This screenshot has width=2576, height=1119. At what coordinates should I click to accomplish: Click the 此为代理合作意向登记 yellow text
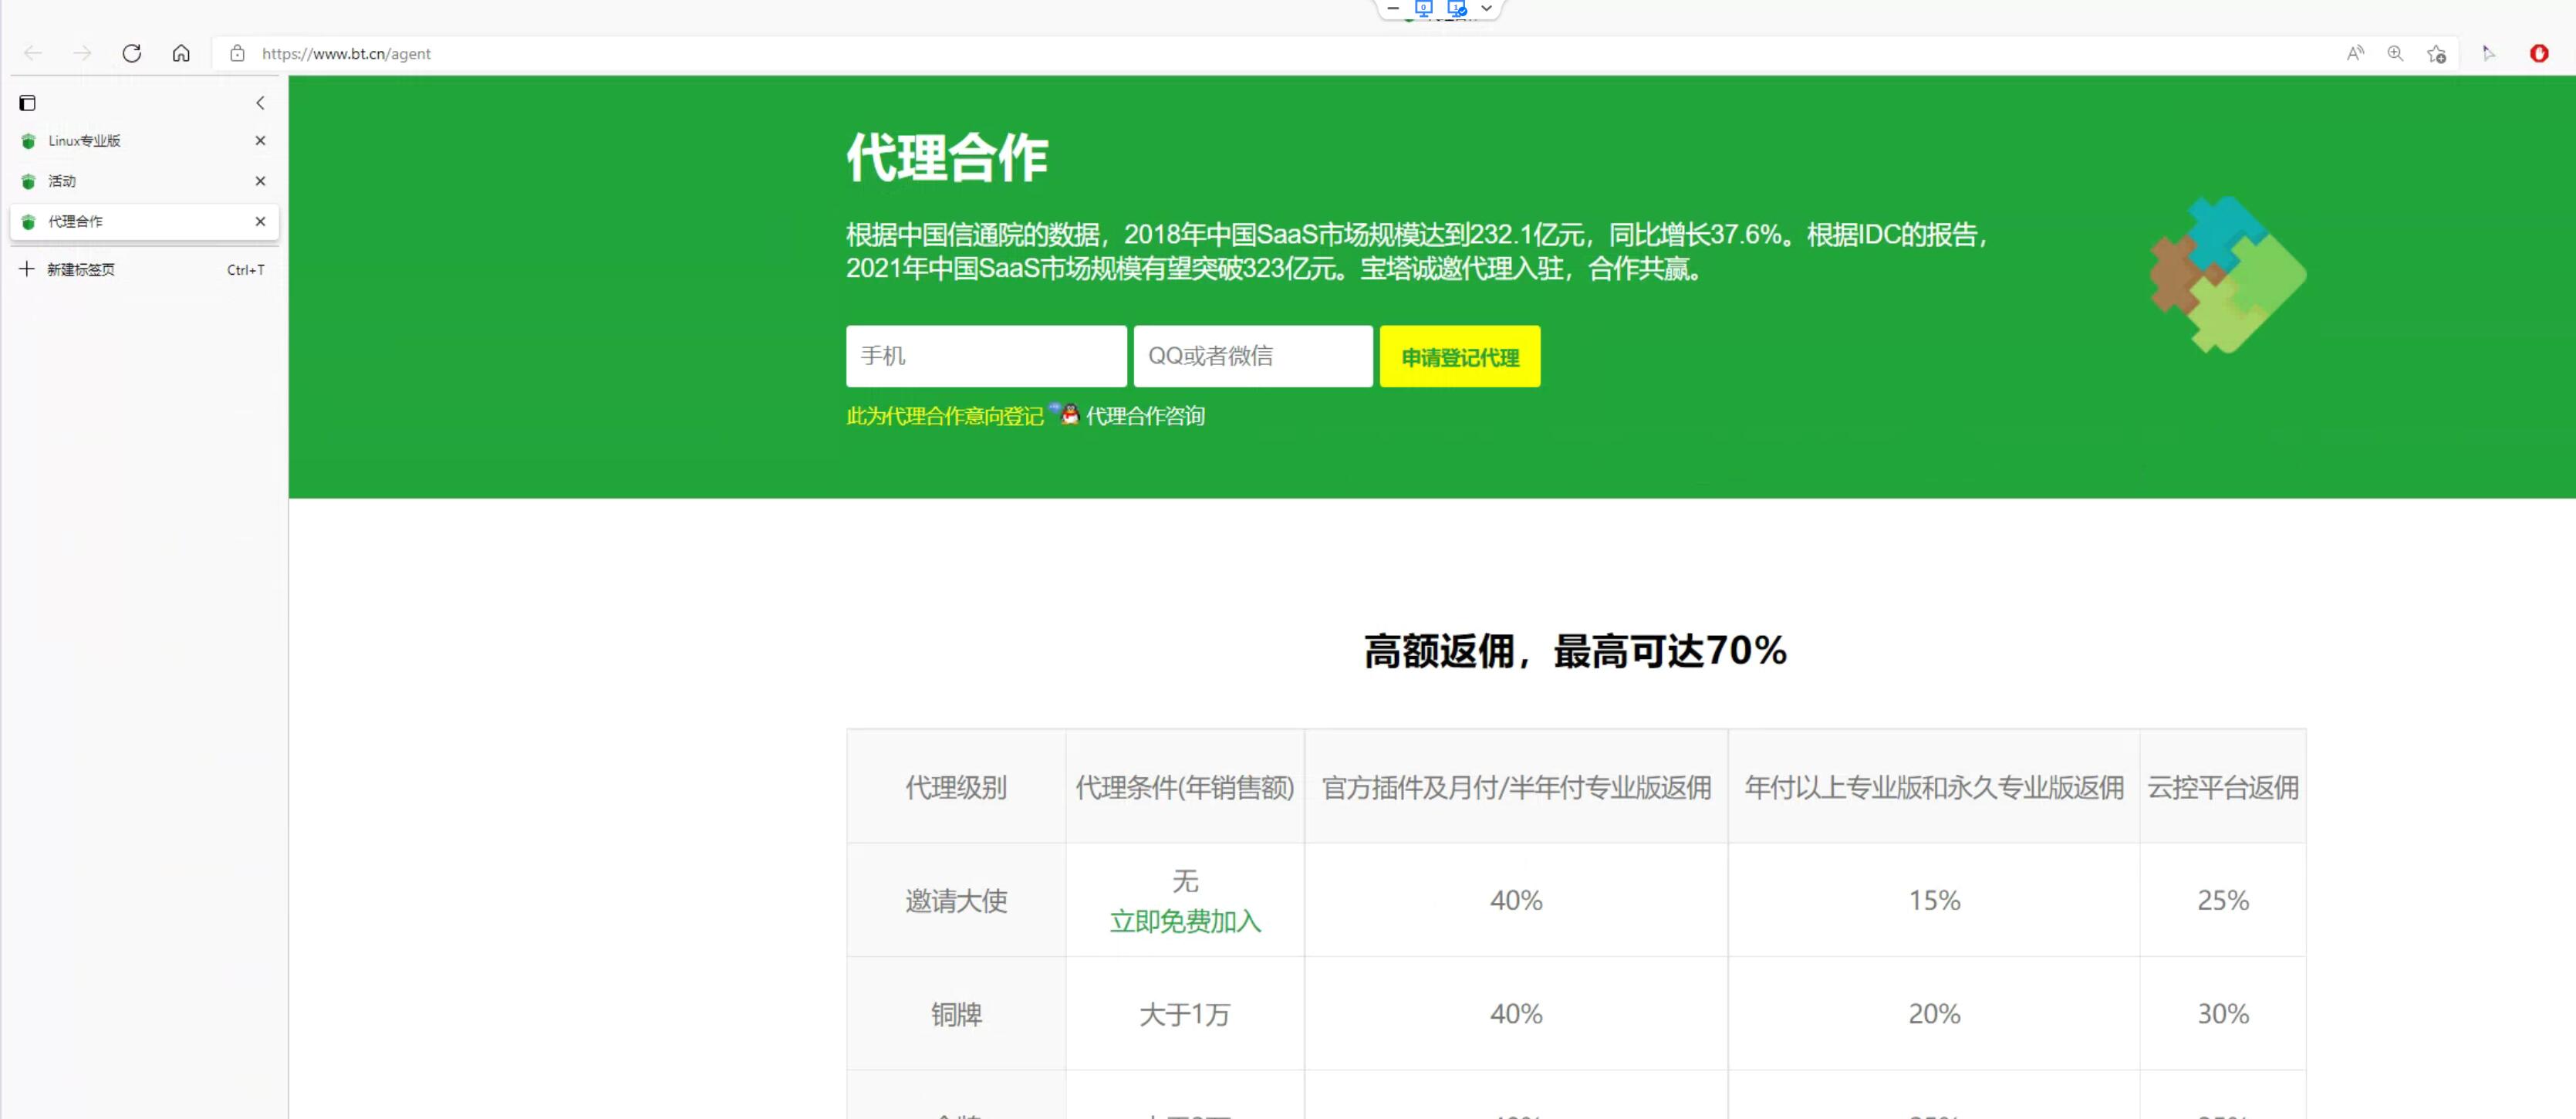(944, 416)
